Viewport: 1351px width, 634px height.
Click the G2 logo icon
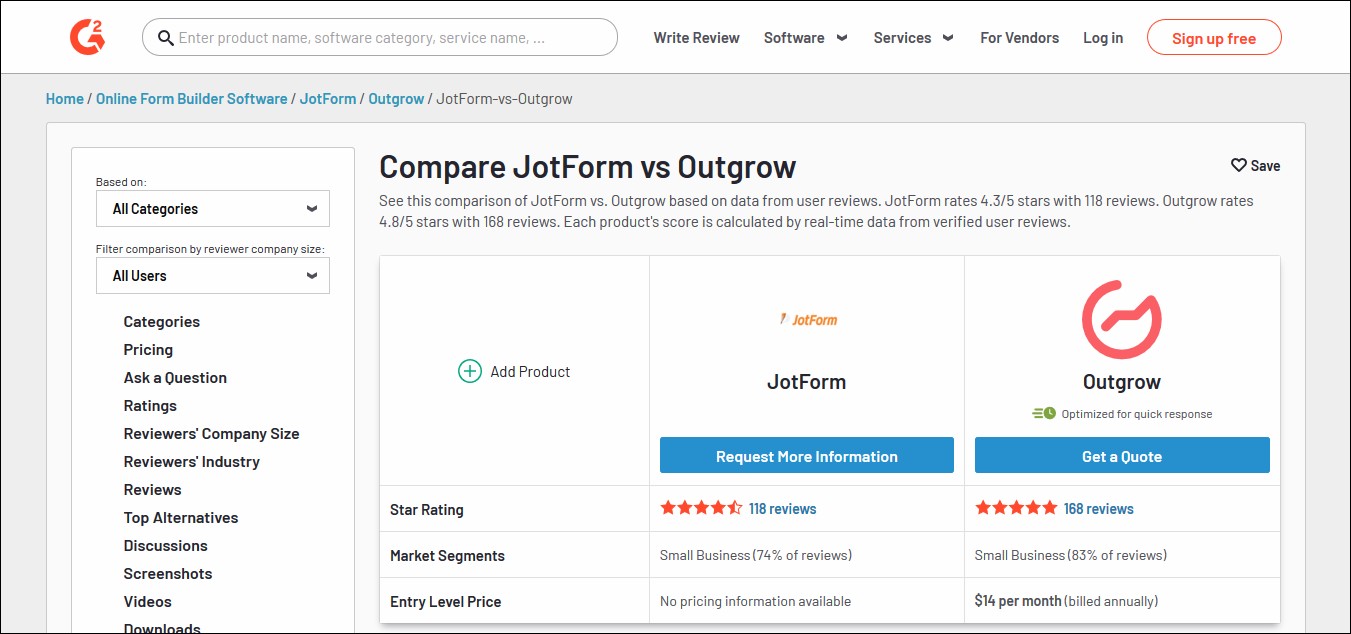click(87, 37)
